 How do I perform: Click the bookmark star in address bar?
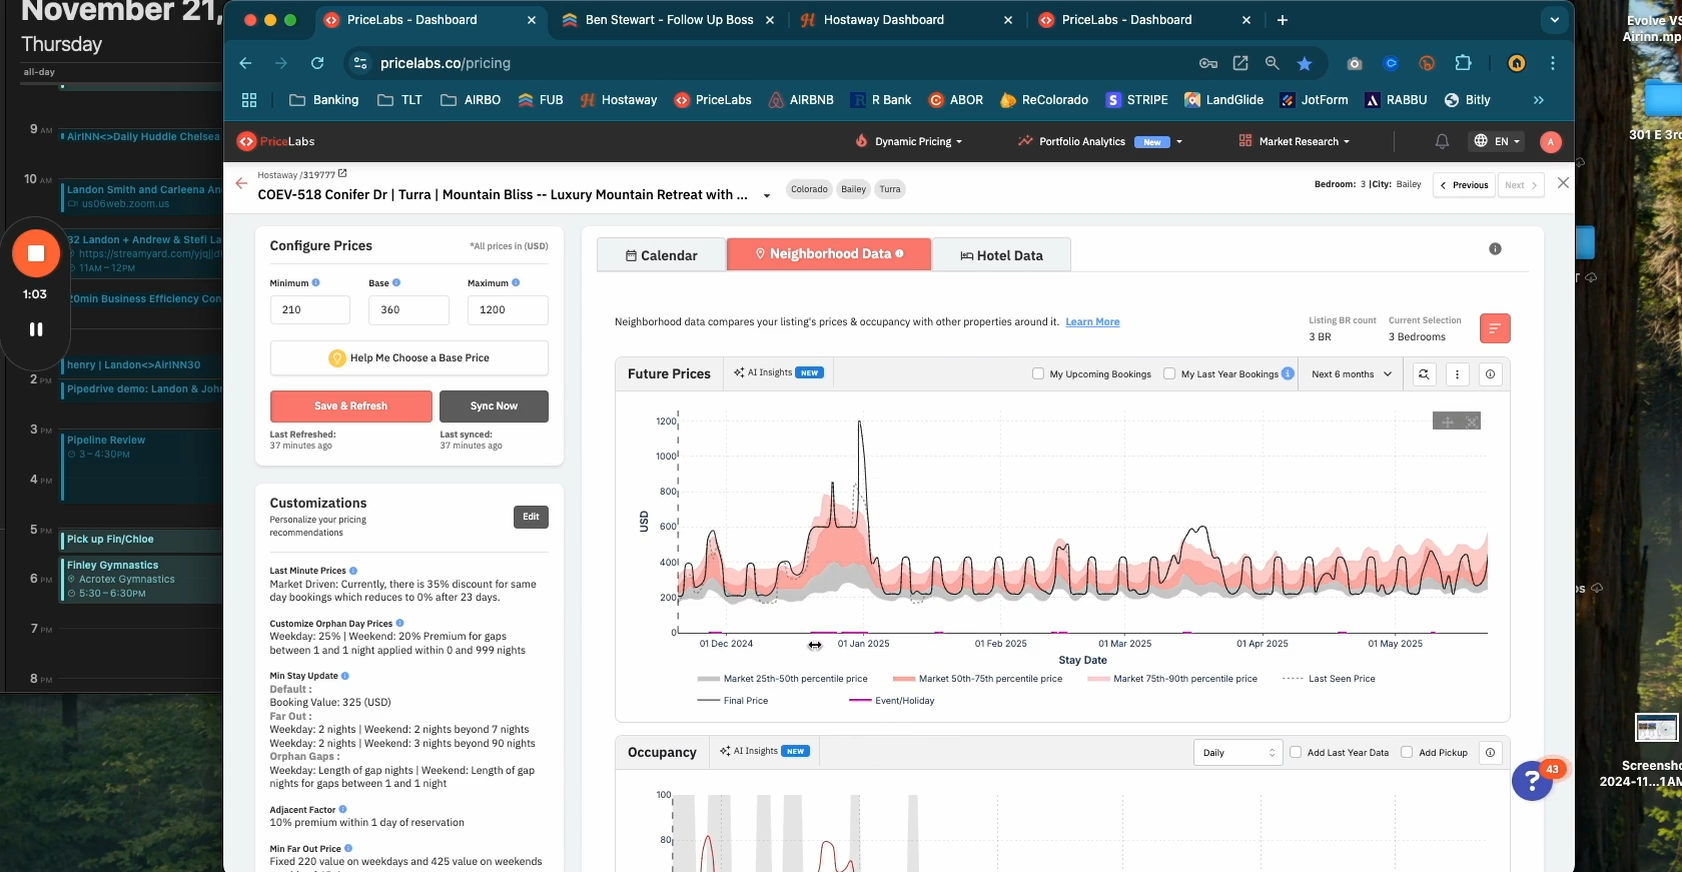pos(1304,63)
